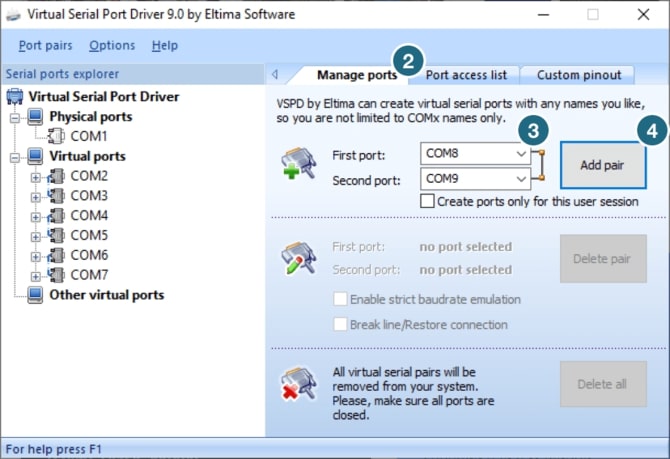Viewport: 670px width, 459px height.
Task: Select the COM6 label in Virtual ports
Action: [89, 255]
